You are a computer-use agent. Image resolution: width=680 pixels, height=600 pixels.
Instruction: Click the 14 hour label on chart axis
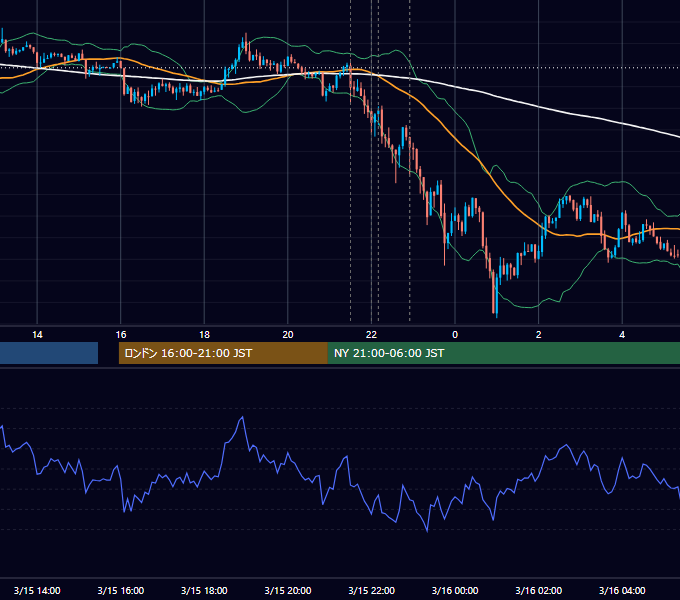[x=37, y=335]
